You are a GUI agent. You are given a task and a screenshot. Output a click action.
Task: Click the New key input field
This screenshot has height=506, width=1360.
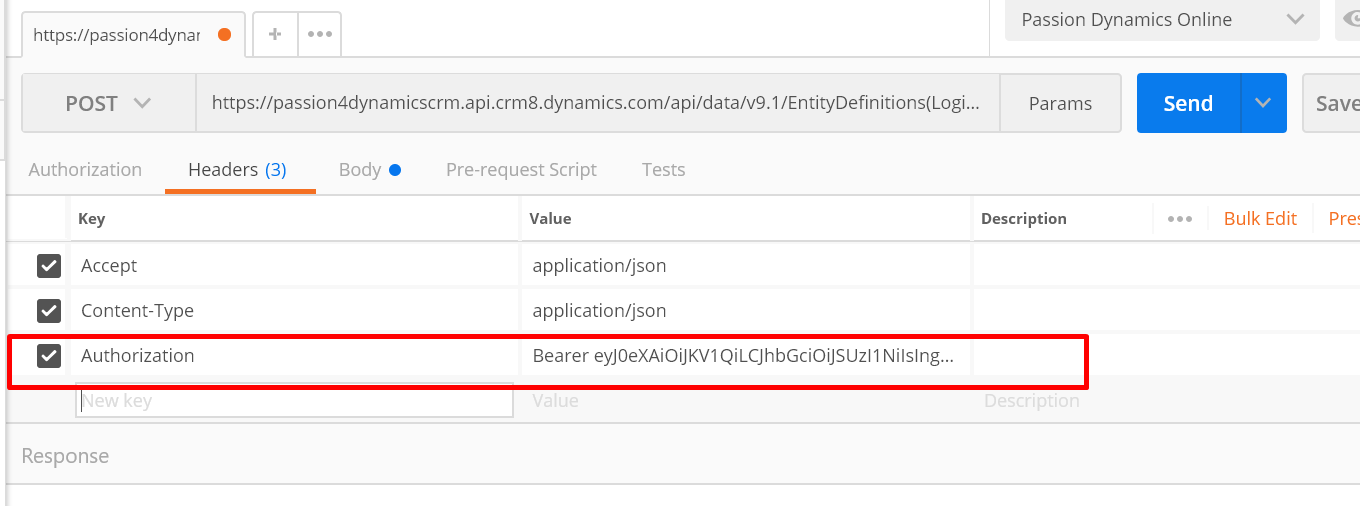pyautogui.click(x=295, y=401)
